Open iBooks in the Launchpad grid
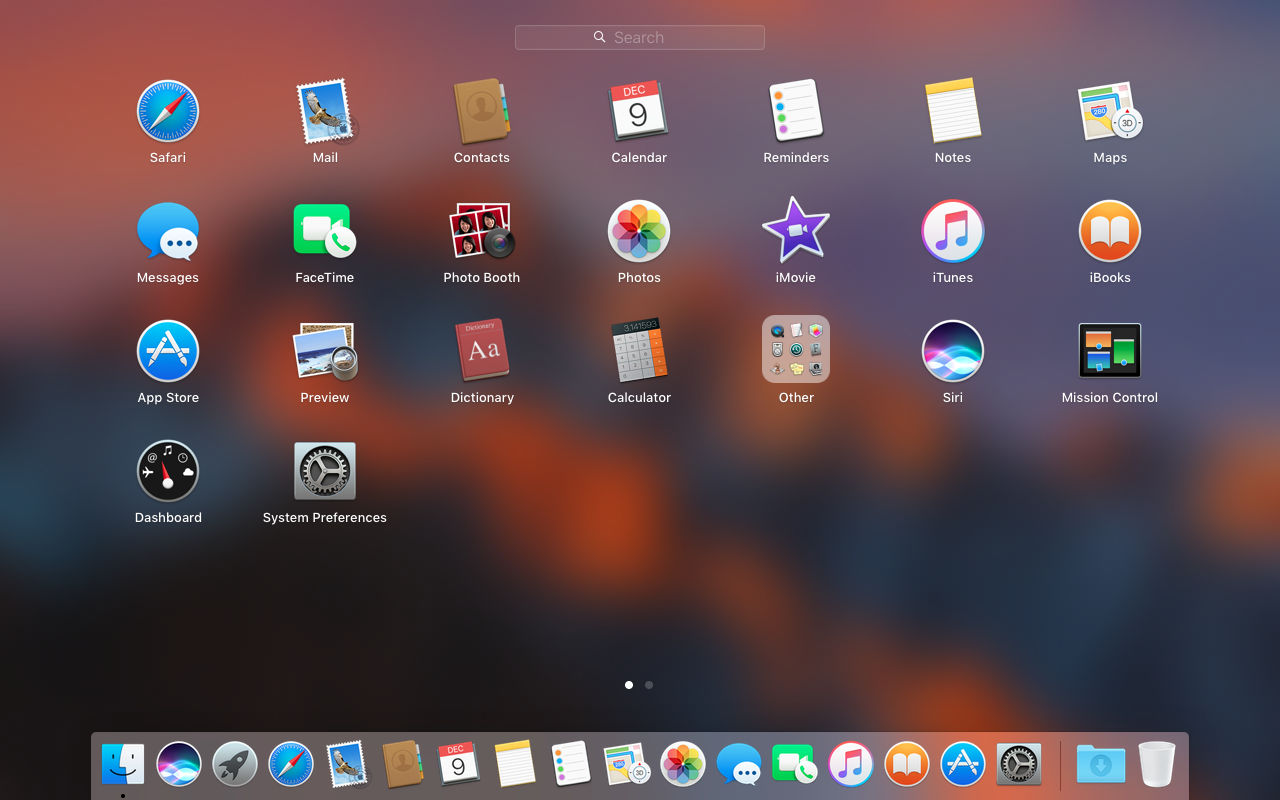Viewport: 1280px width, 800px height. 1110,231
